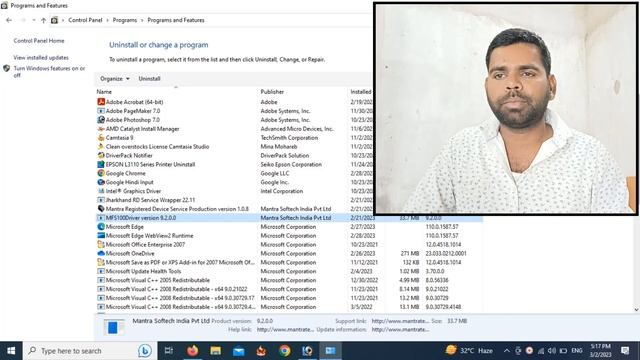This screenshot has height=360, width=640.
Task: Sort by the Name column header
Action: [104, 92]
